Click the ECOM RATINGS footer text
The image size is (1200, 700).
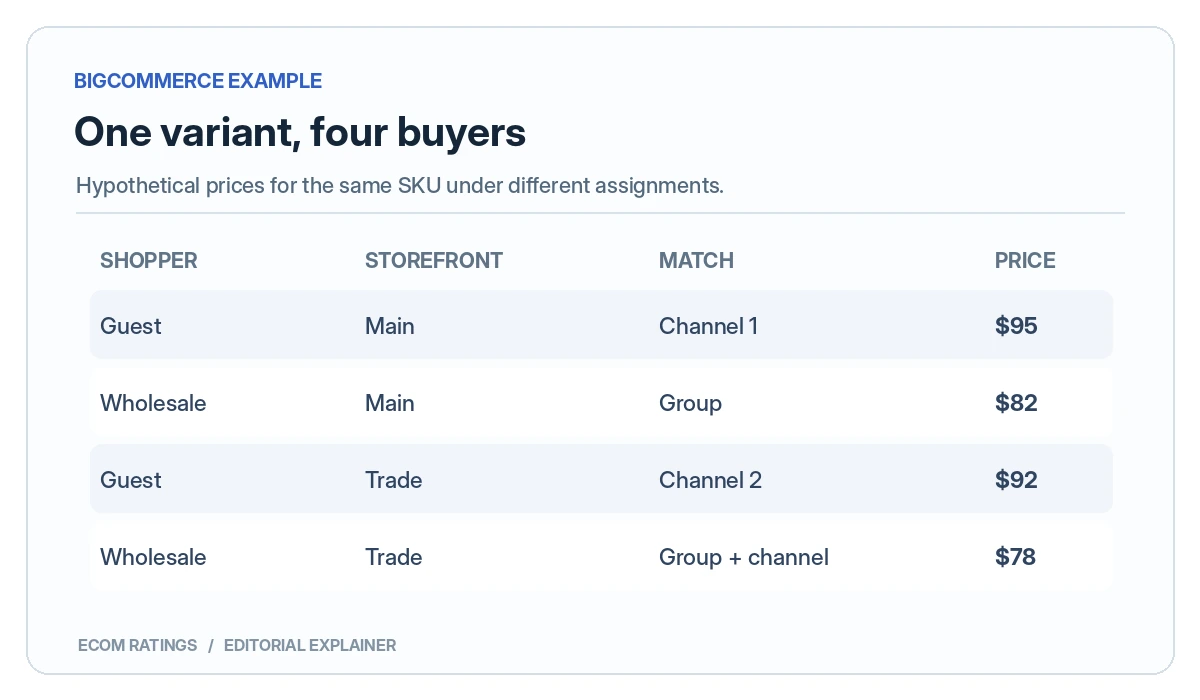(138, 645)
